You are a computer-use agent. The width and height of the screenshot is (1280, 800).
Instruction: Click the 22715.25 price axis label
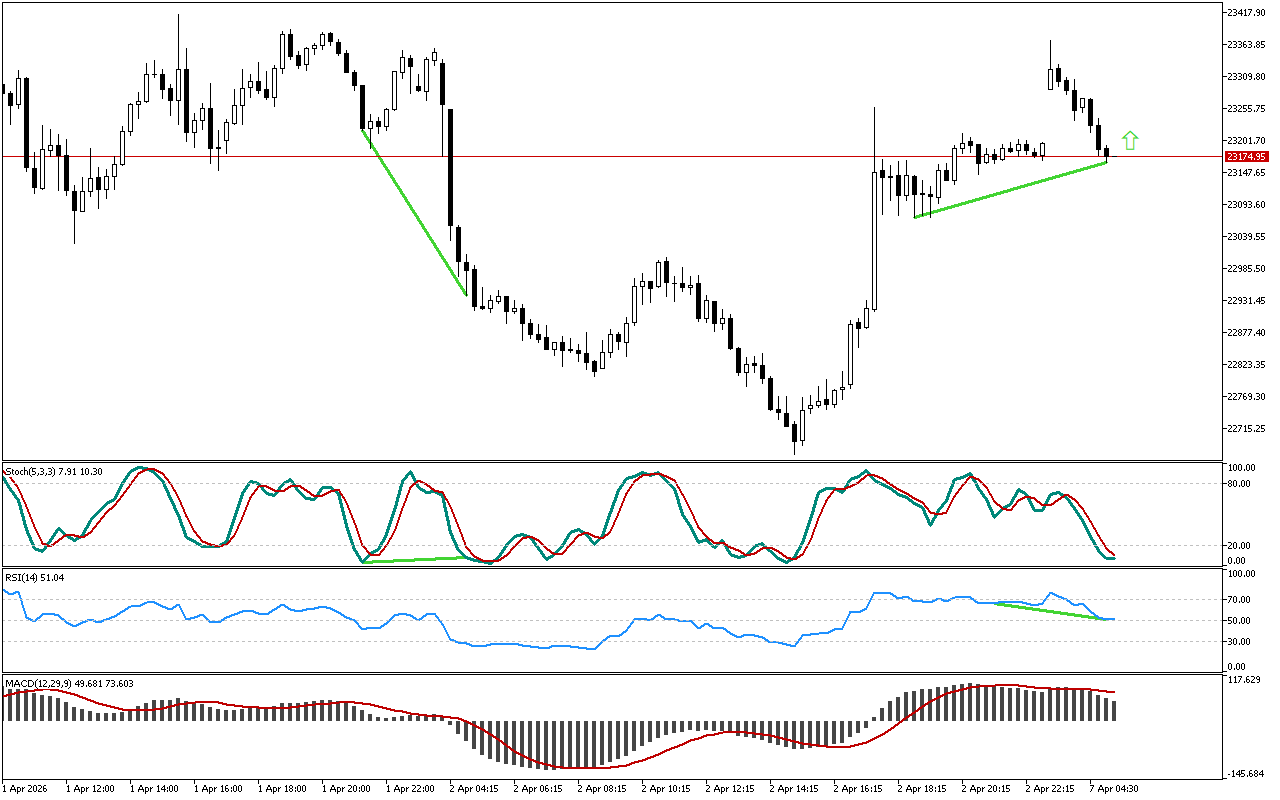[x=1246, y=428]
